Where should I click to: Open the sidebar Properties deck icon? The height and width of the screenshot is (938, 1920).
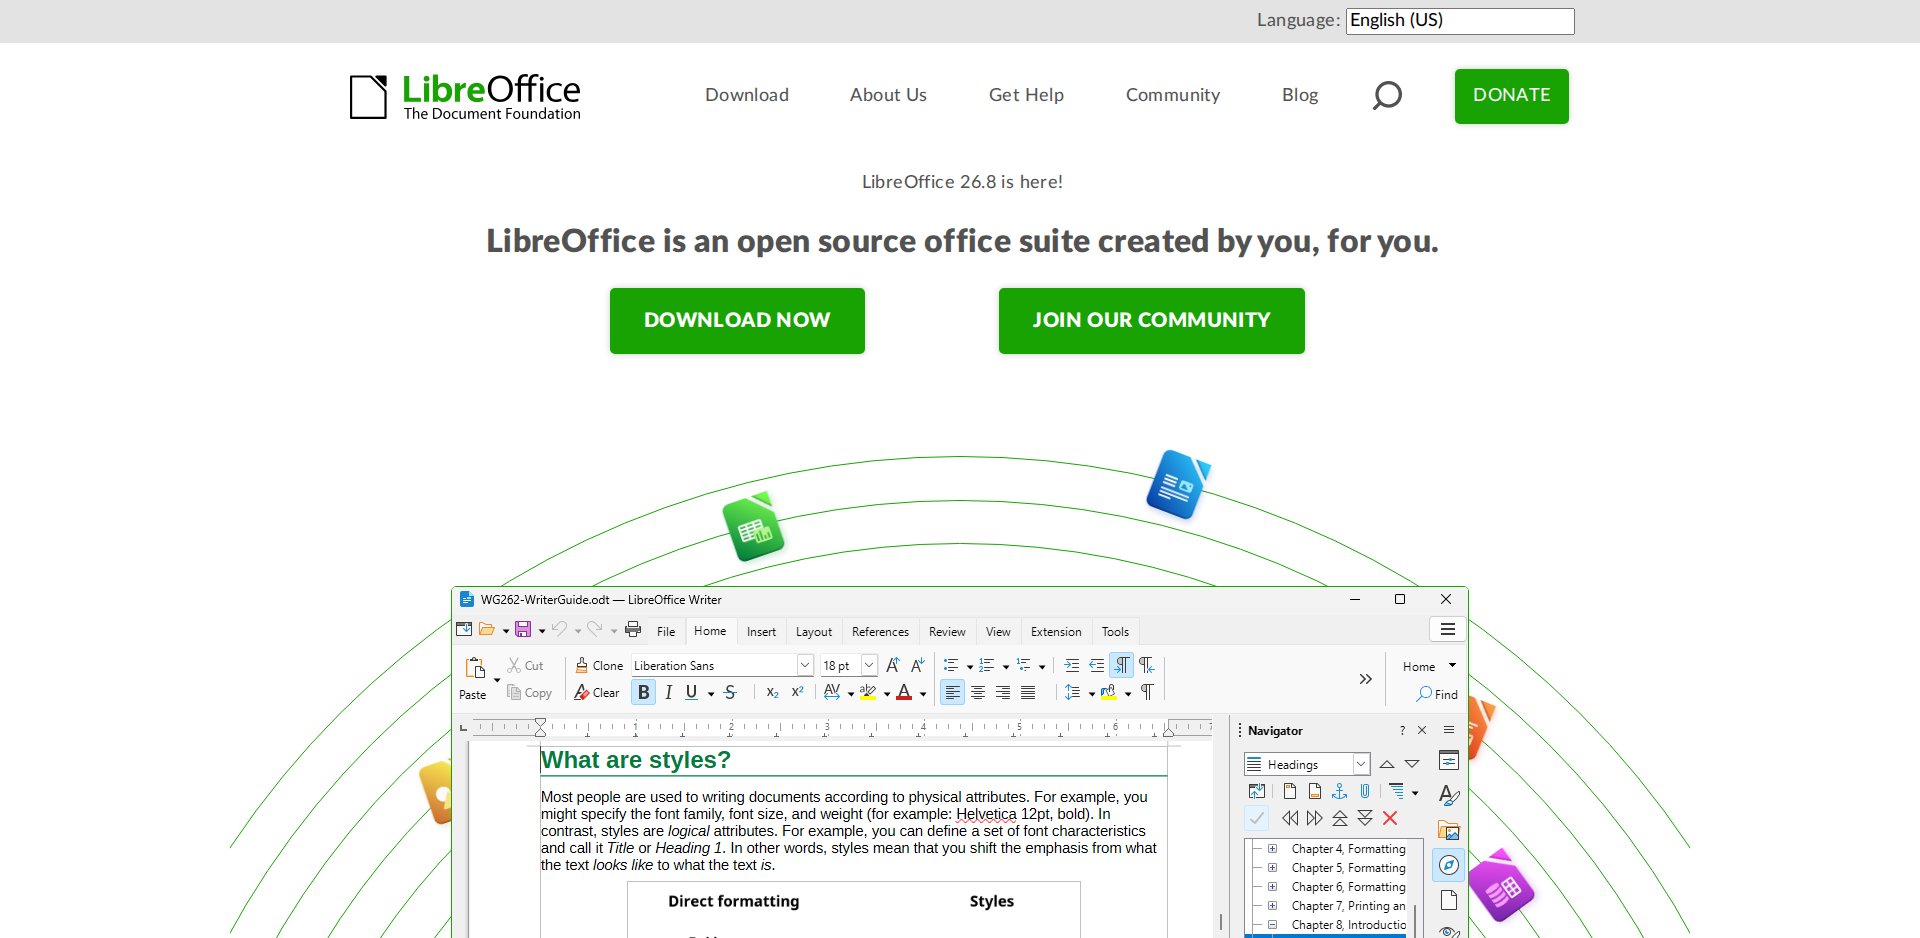click(x=1449, y=761)
